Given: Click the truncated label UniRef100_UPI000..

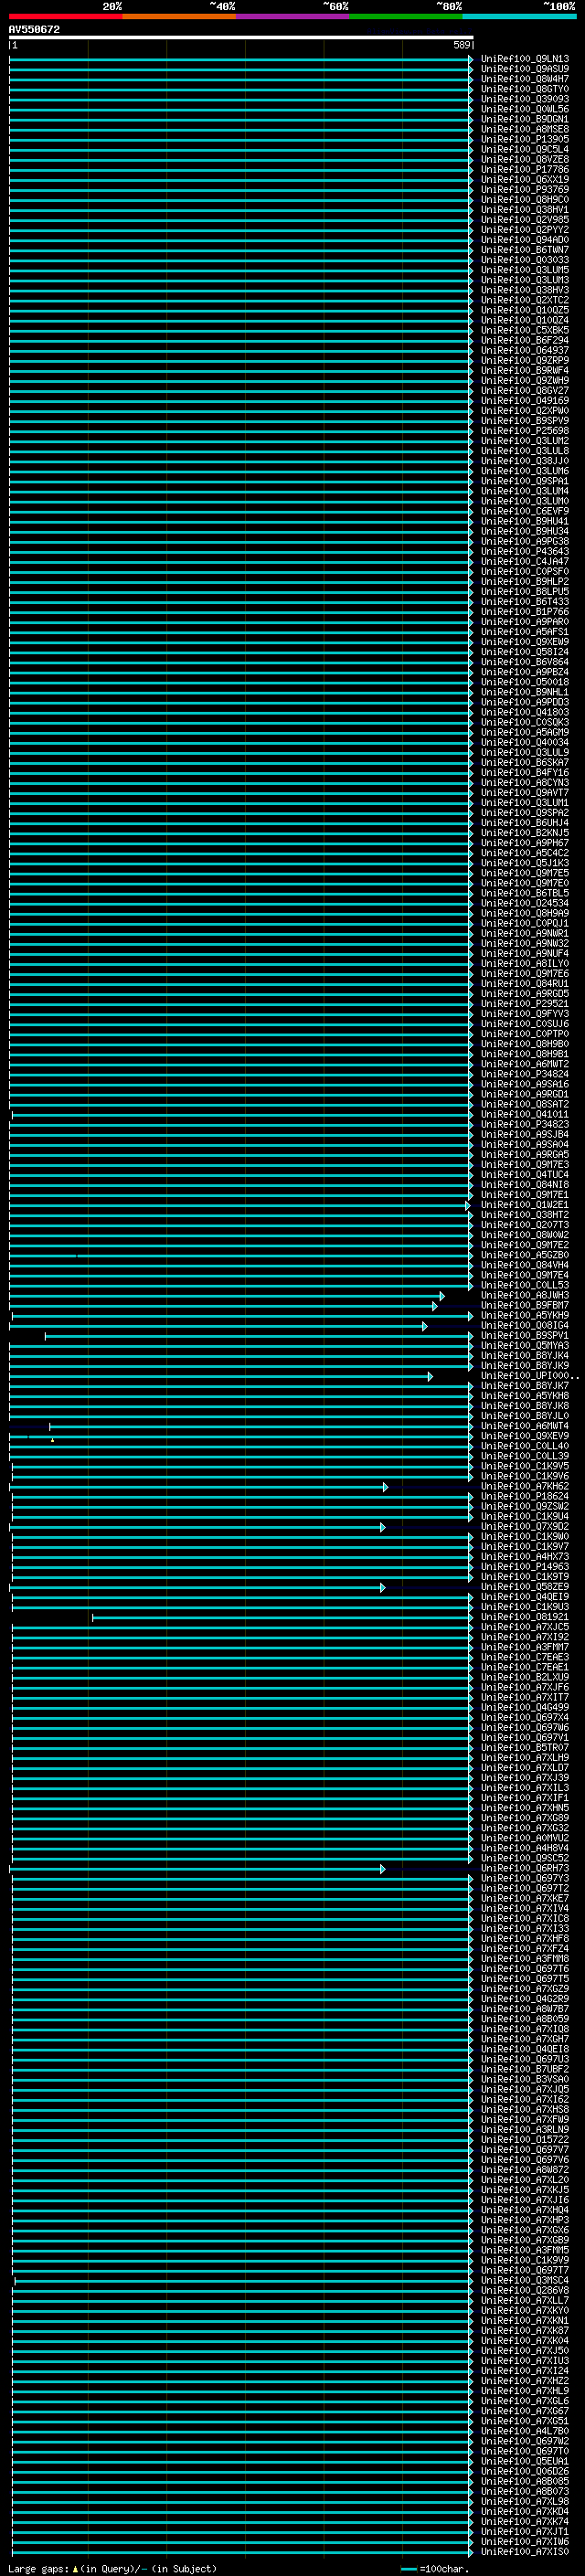Looking at the screenshot, I should [x=530, y=1376].
